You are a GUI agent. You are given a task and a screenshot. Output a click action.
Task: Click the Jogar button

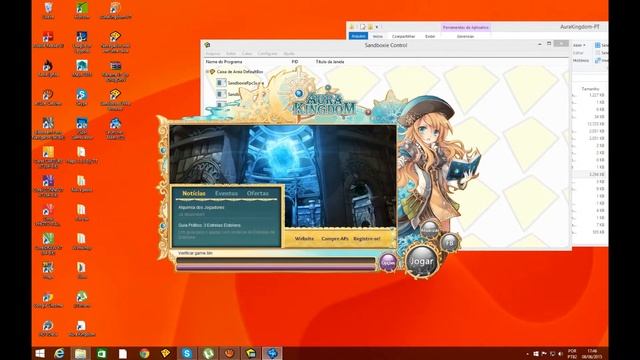click(x=421, y=261)
